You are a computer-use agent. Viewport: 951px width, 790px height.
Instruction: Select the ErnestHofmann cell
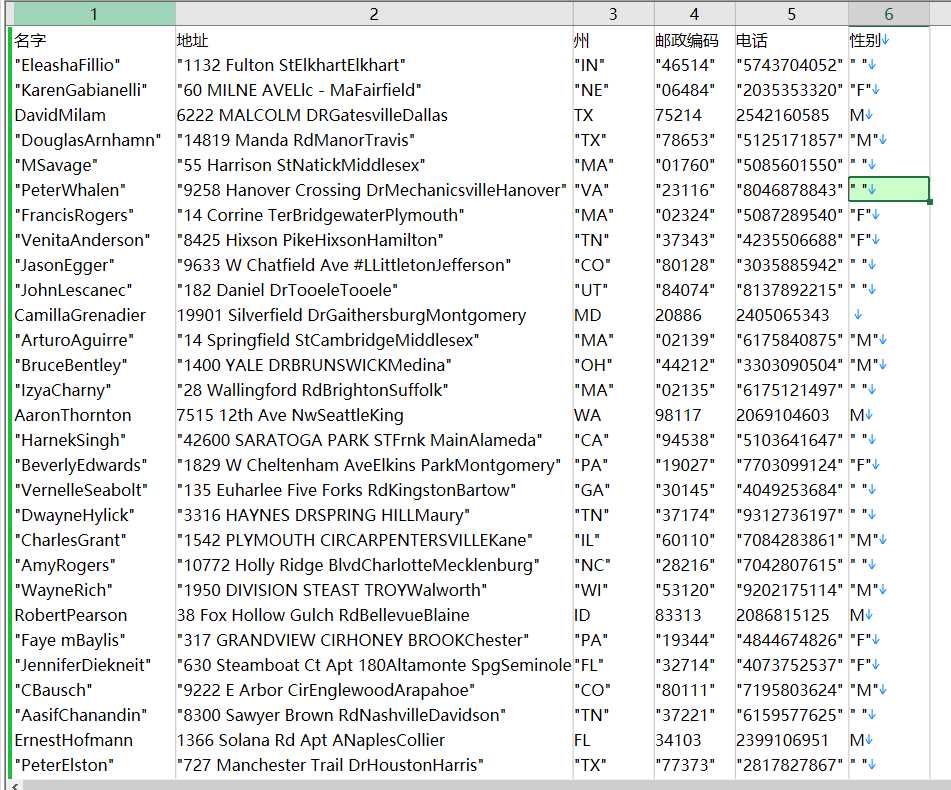click(93, 740)
